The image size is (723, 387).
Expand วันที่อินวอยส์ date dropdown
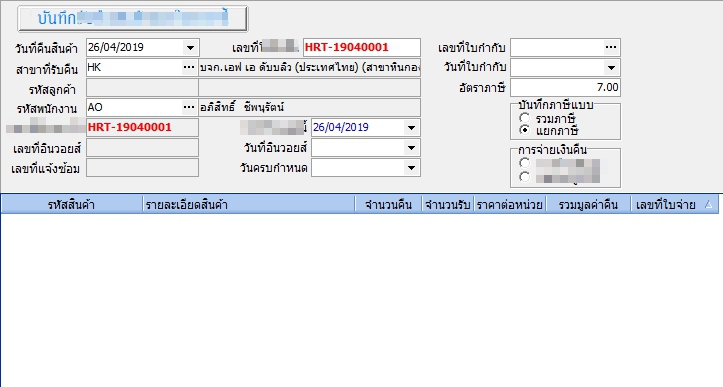411,148
